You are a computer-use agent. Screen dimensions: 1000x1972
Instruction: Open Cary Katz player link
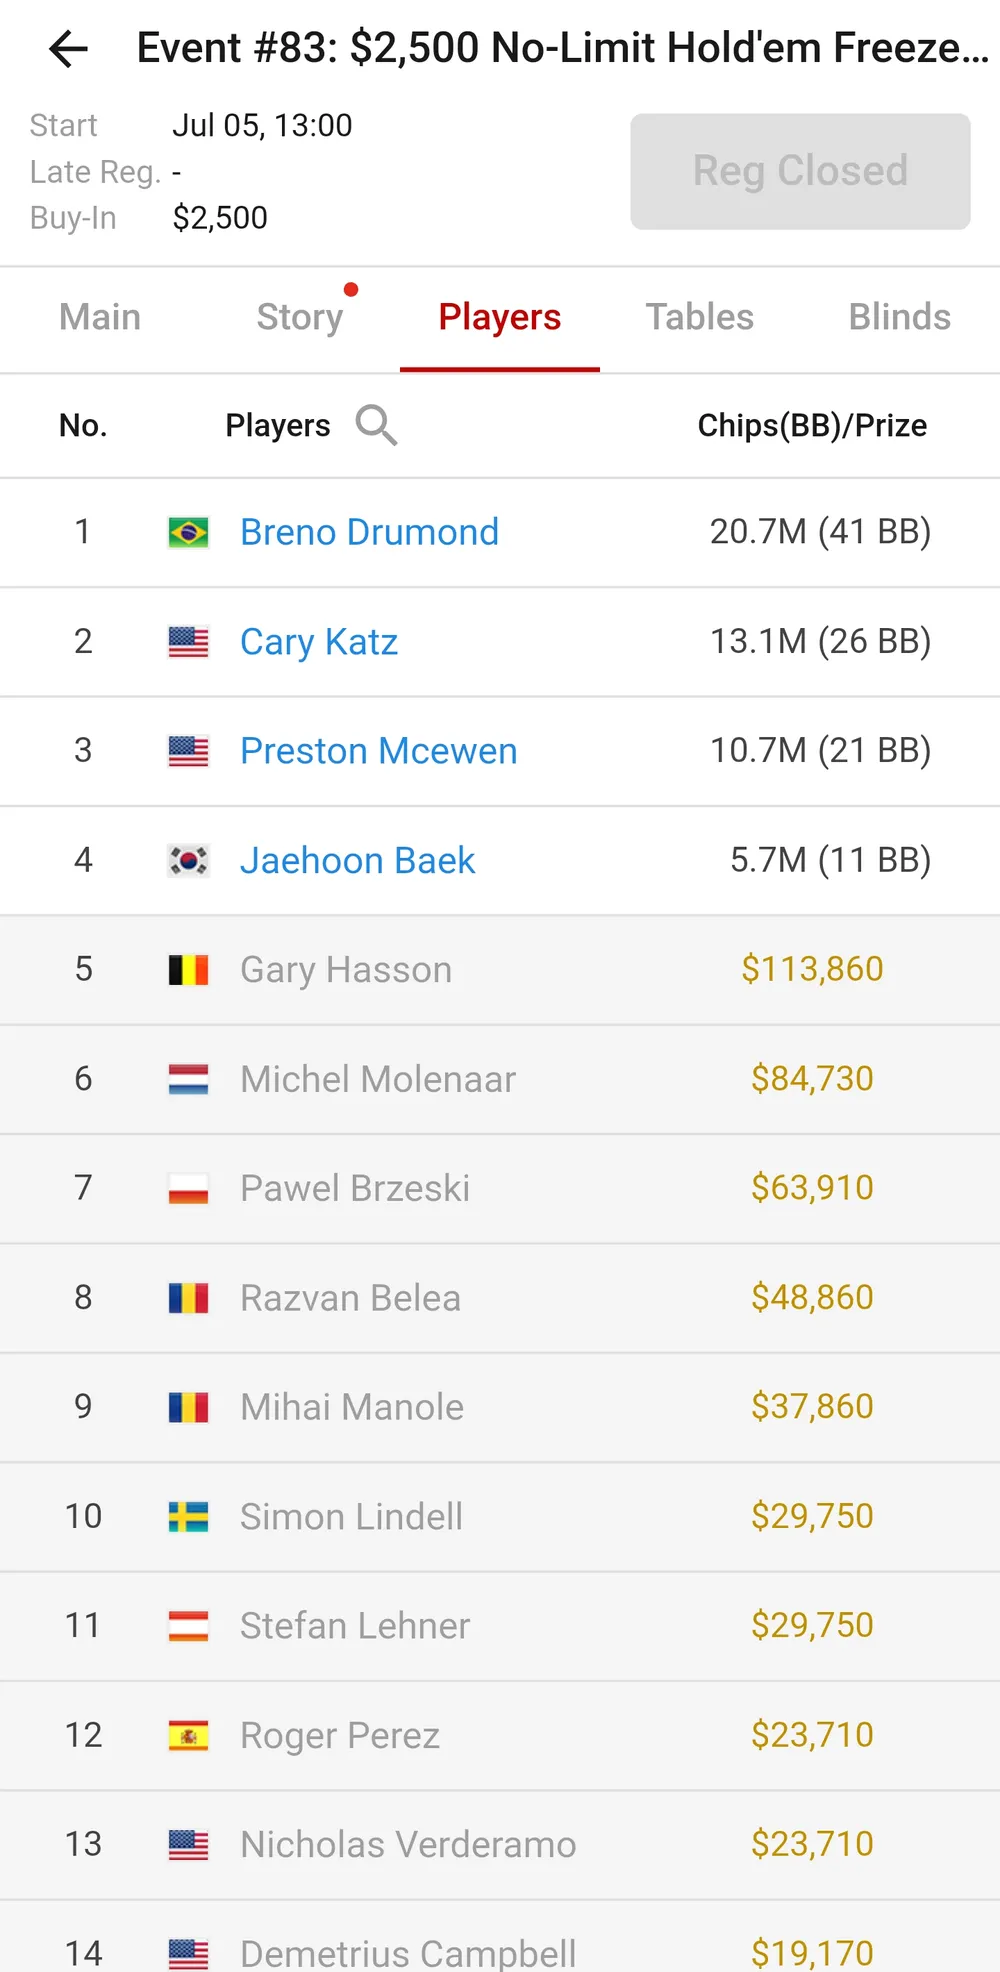coord(319,642)
